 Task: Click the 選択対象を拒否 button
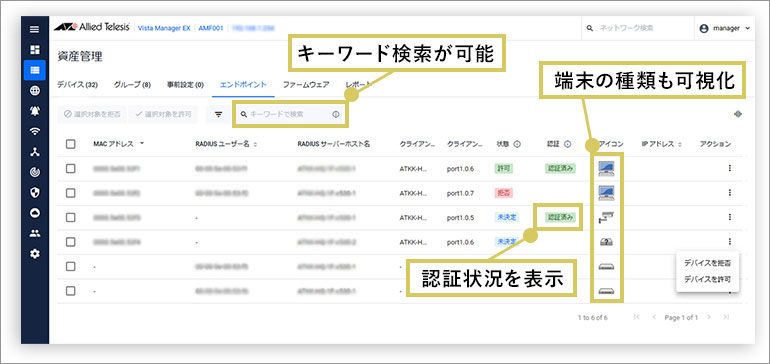[92, 114]
